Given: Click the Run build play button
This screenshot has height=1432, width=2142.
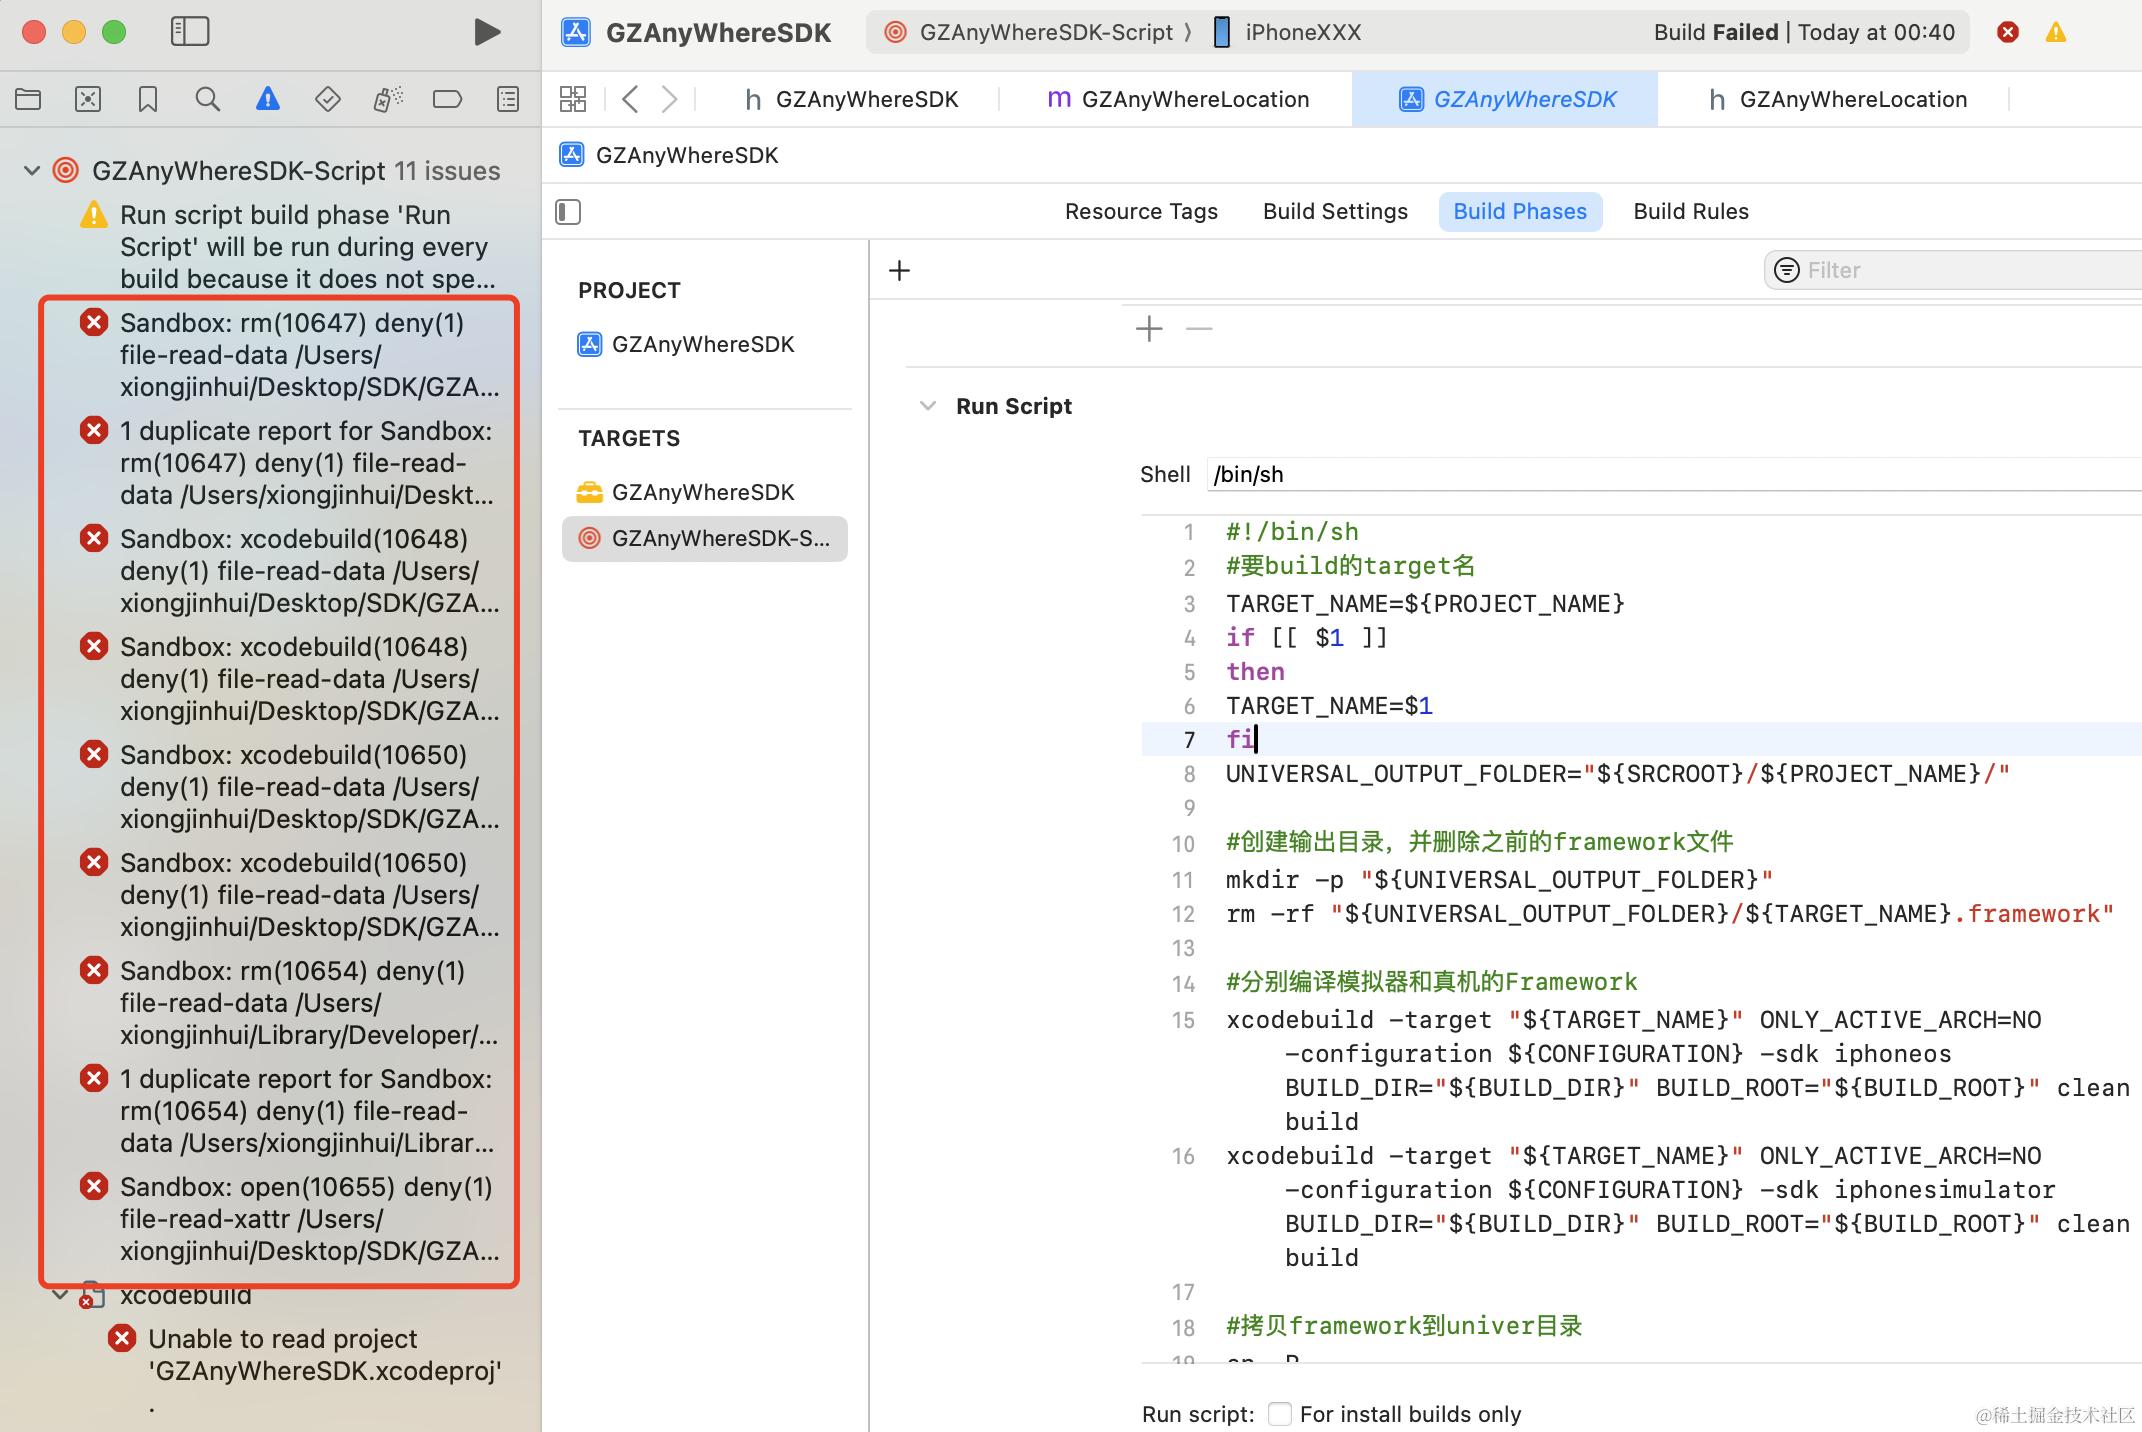Looking at the screenshot, I should coord(486,32).
